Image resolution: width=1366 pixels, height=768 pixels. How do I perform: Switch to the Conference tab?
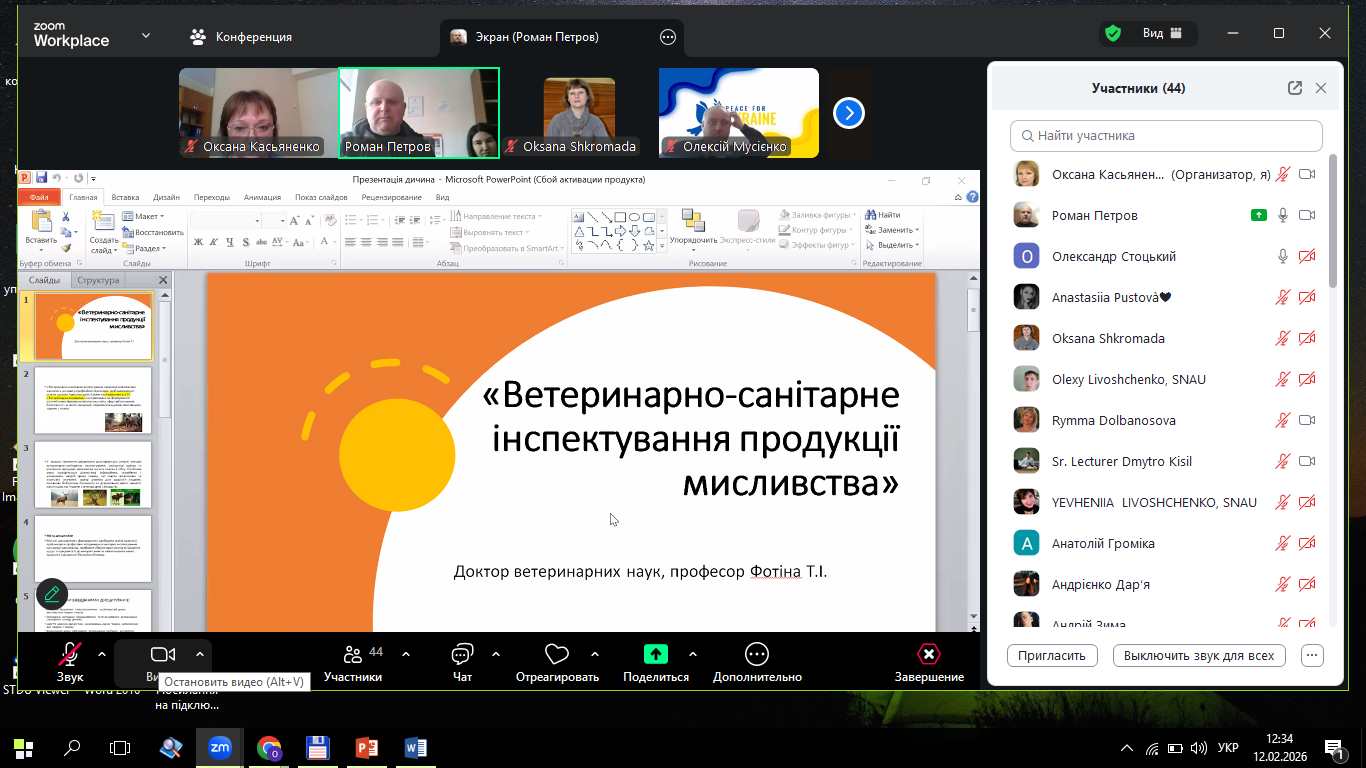click(x=241, y=37)
